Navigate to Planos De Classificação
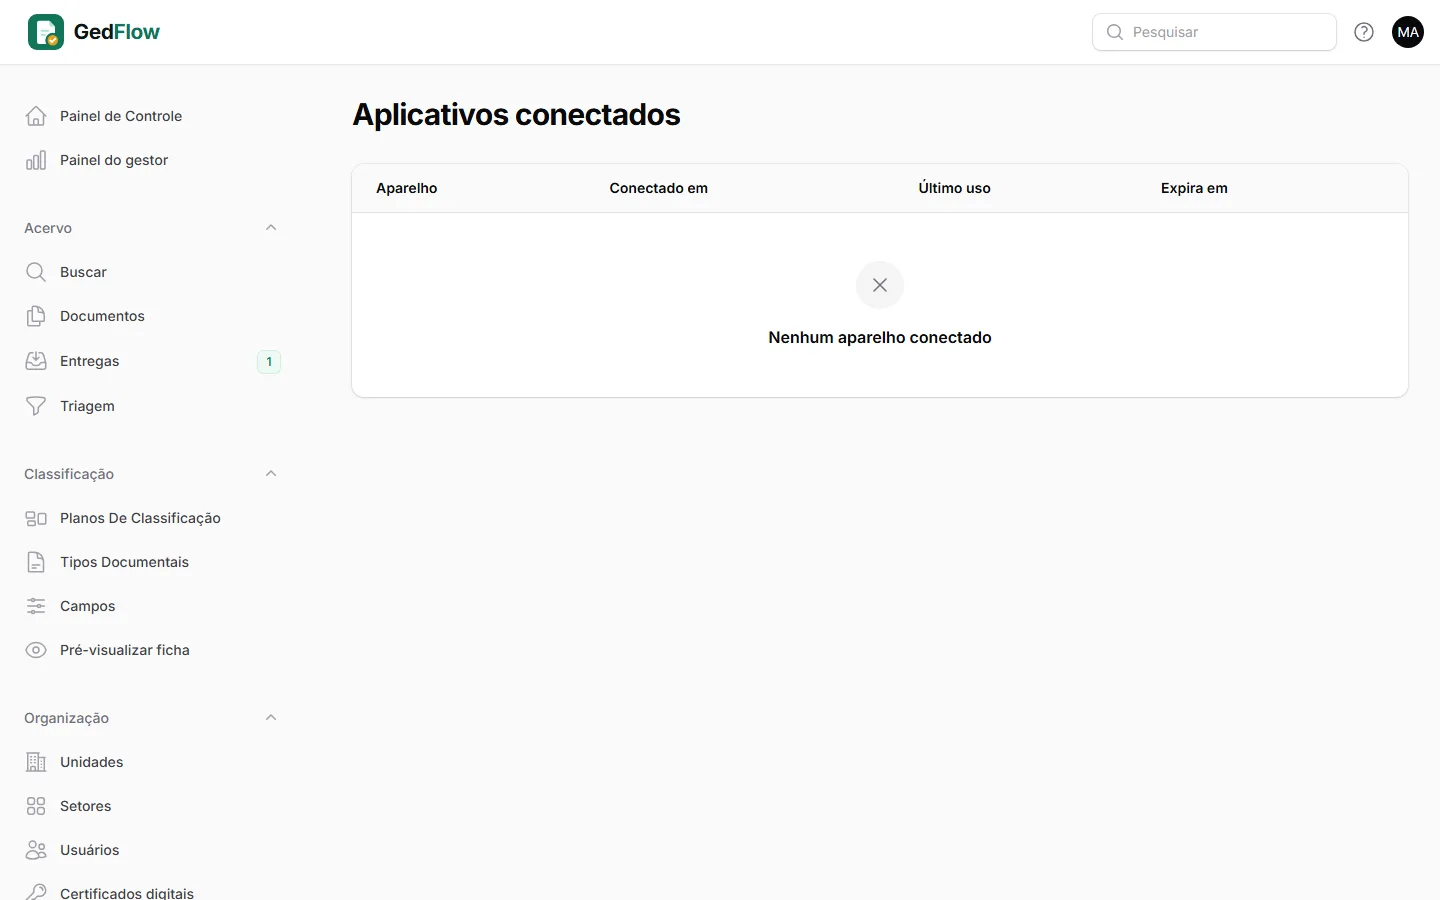Screen dimensions: 1440x900 (x=152, y=518)
